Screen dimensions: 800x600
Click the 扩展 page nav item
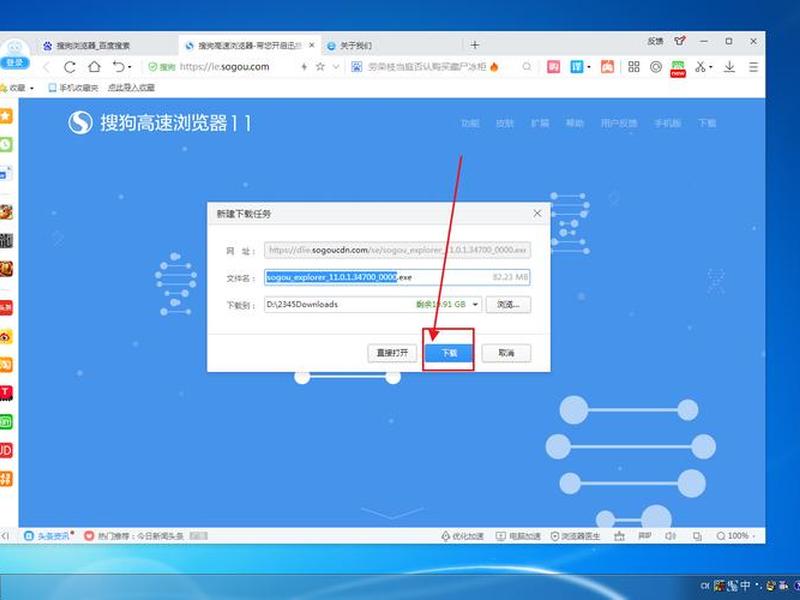[540, 123]
